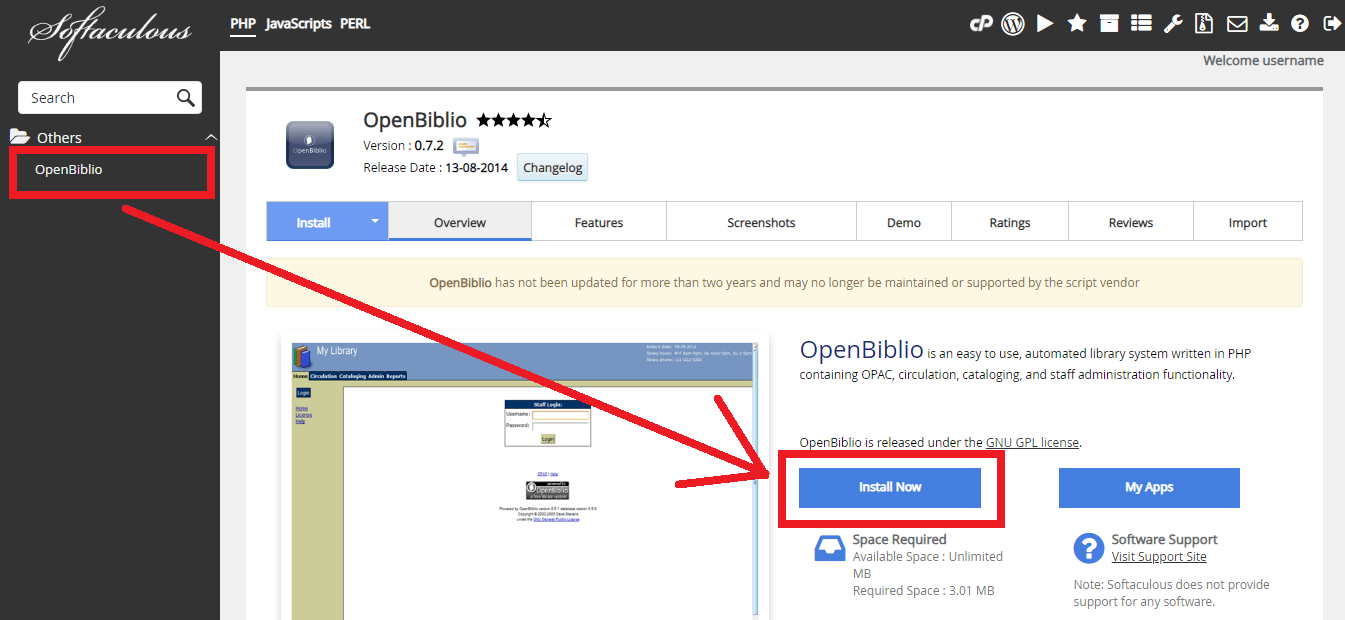Open the version note popup beside 0.7.2
This screenshot has height=620, width=1345.
click(x=464, y=146)
